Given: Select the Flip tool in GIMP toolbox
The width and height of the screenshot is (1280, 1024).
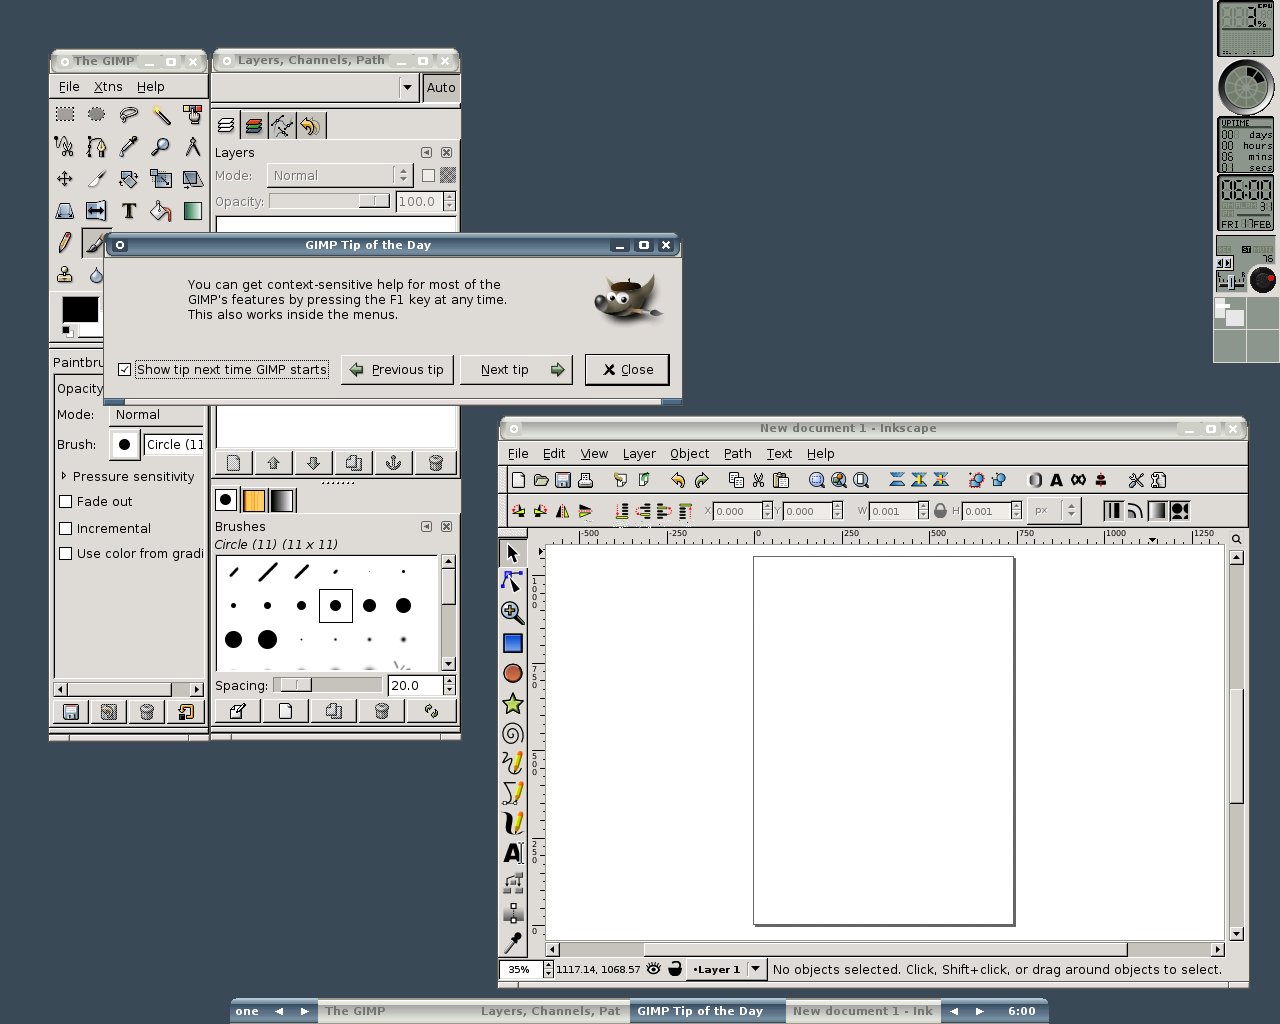Looking at the screenshot, I should pyautogui.click(x=97, y=211).
